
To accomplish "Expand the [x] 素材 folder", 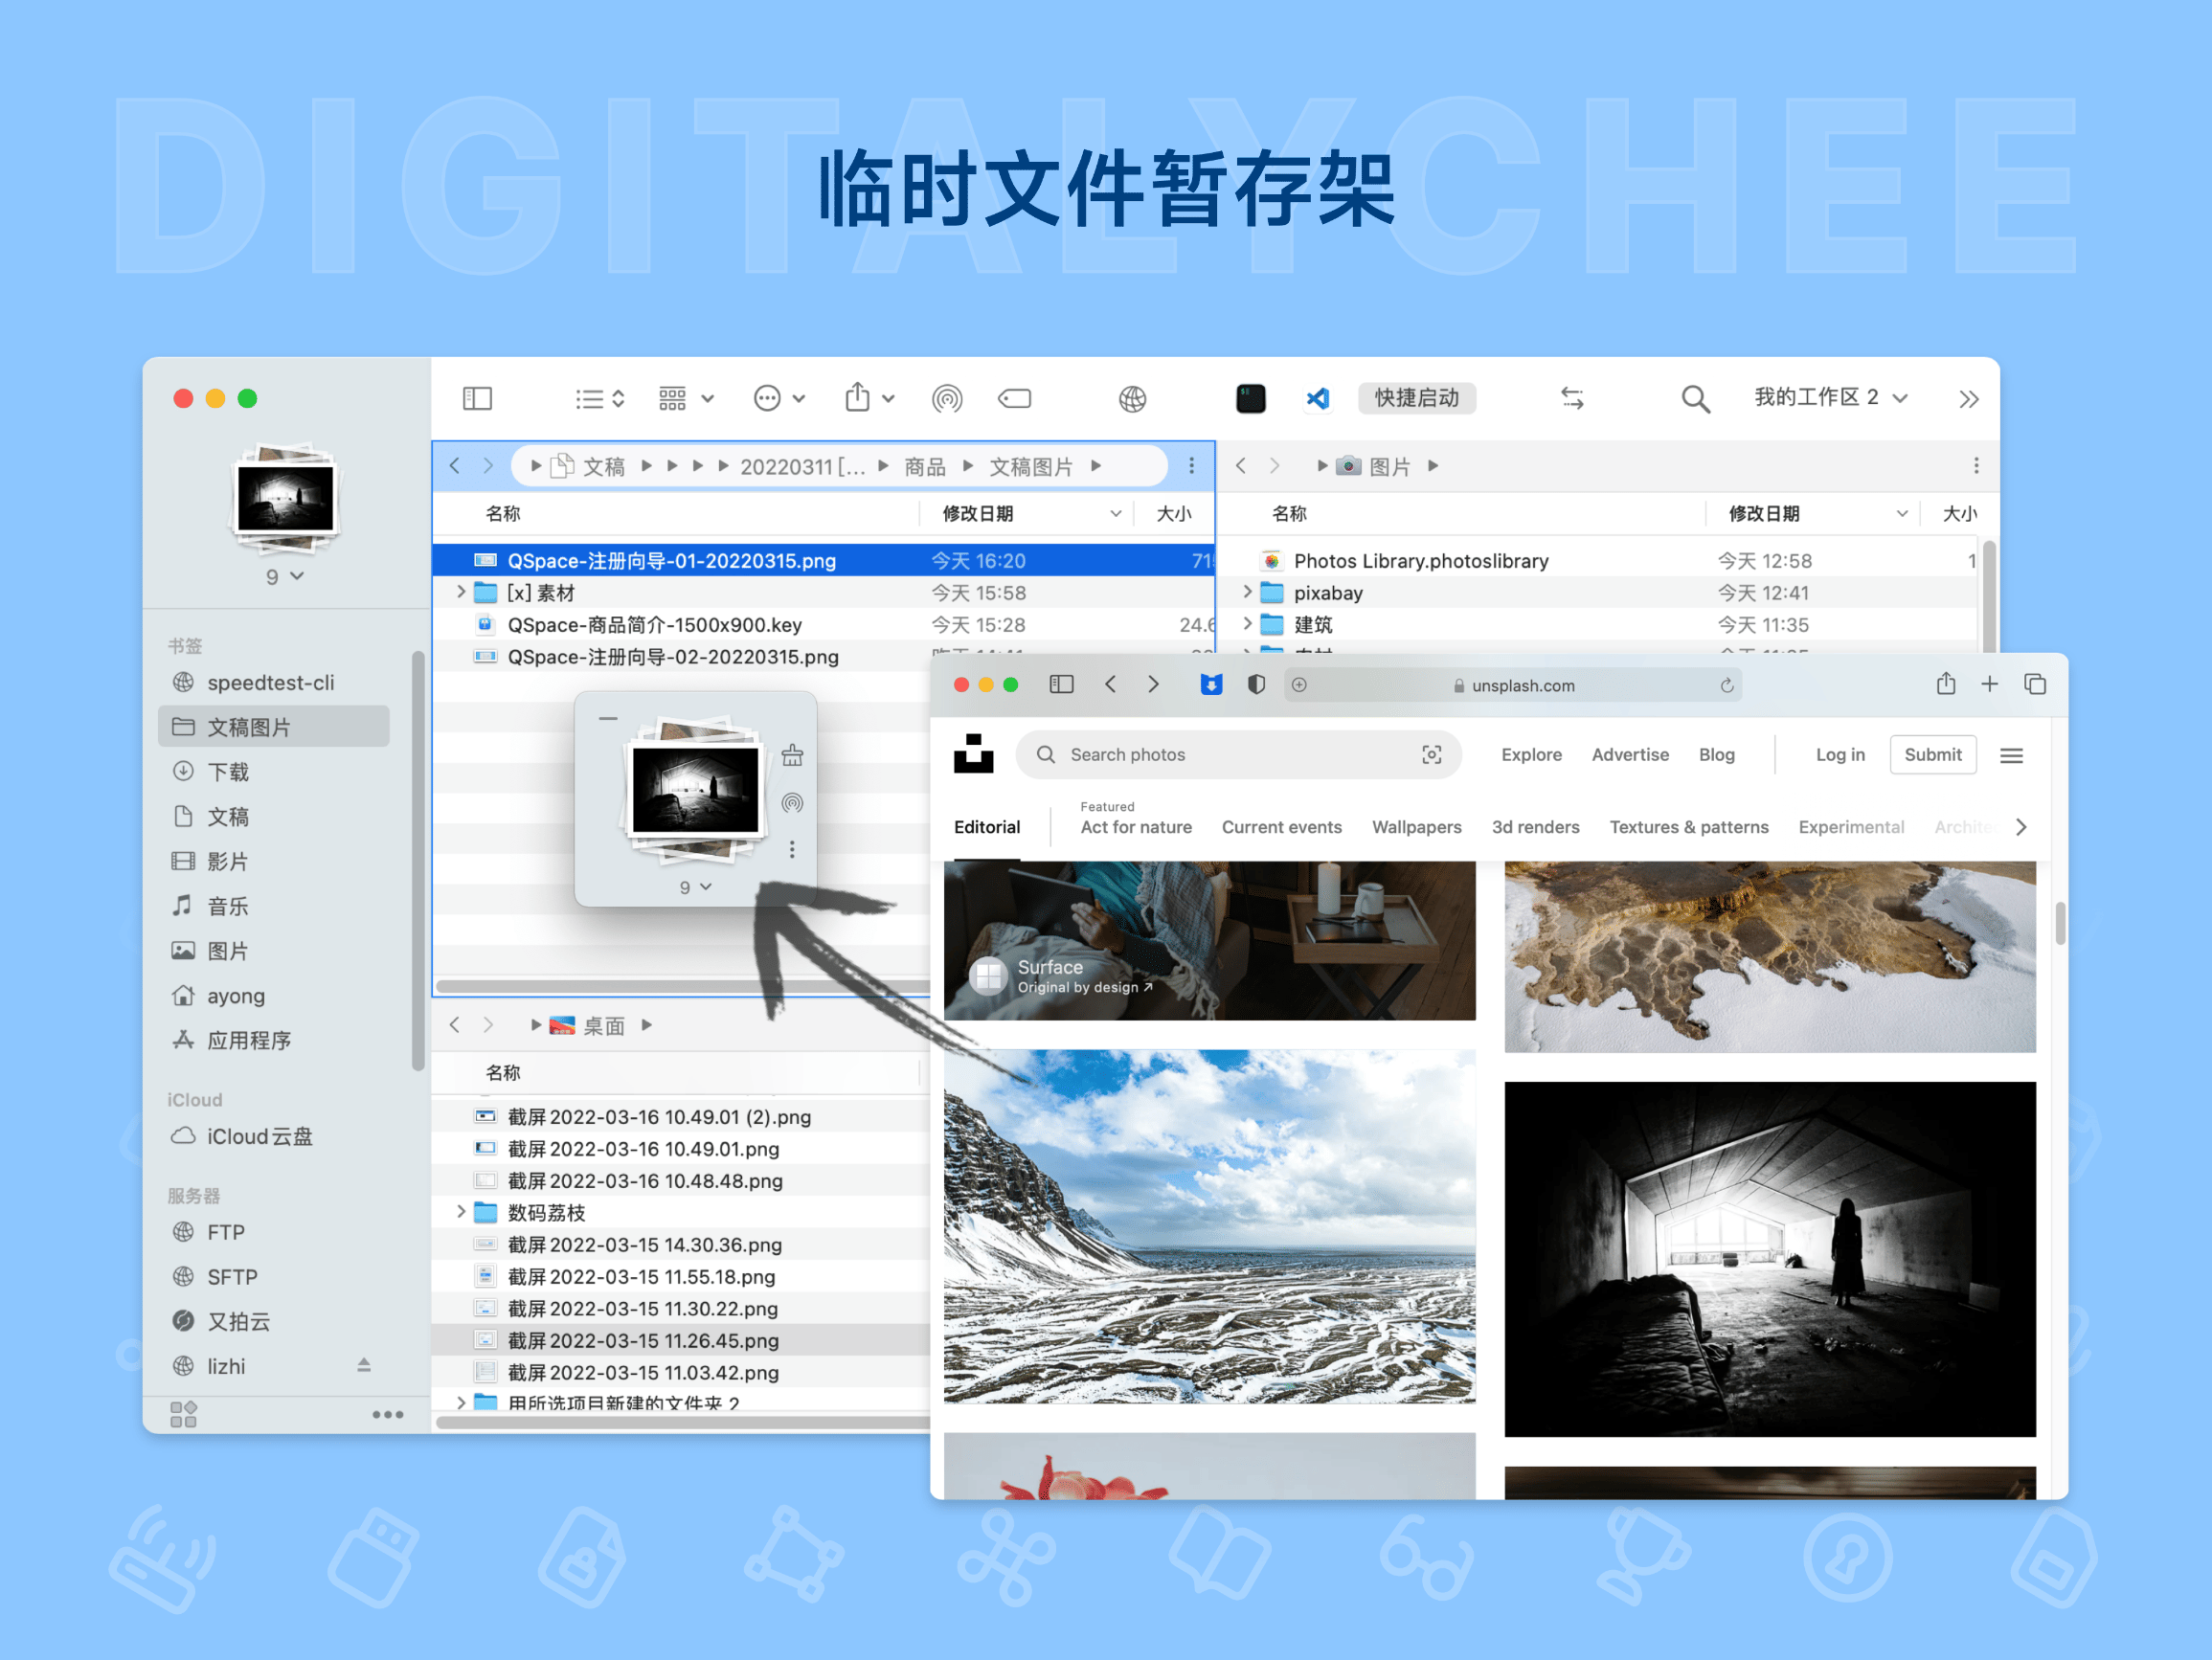I will (461, 592).
